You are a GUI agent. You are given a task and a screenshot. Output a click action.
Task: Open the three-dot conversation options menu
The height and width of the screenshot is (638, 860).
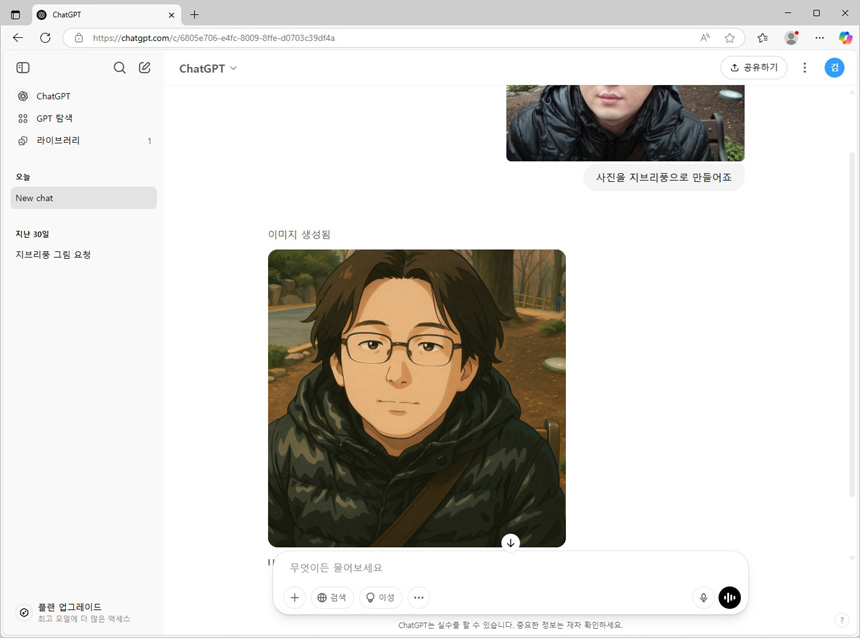tap(805, 68)
